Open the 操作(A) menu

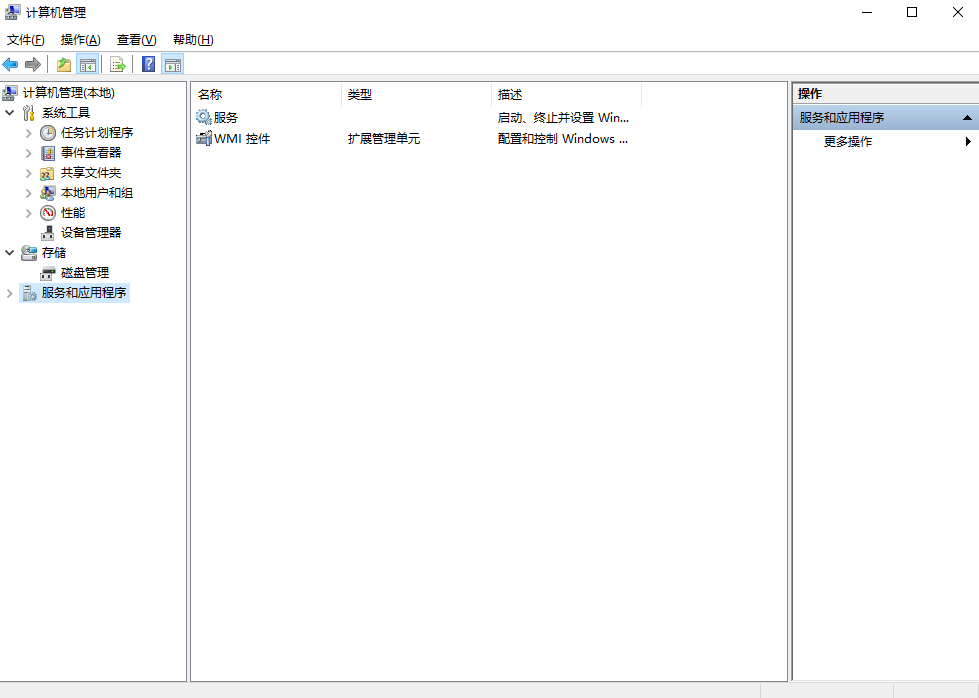79,39
